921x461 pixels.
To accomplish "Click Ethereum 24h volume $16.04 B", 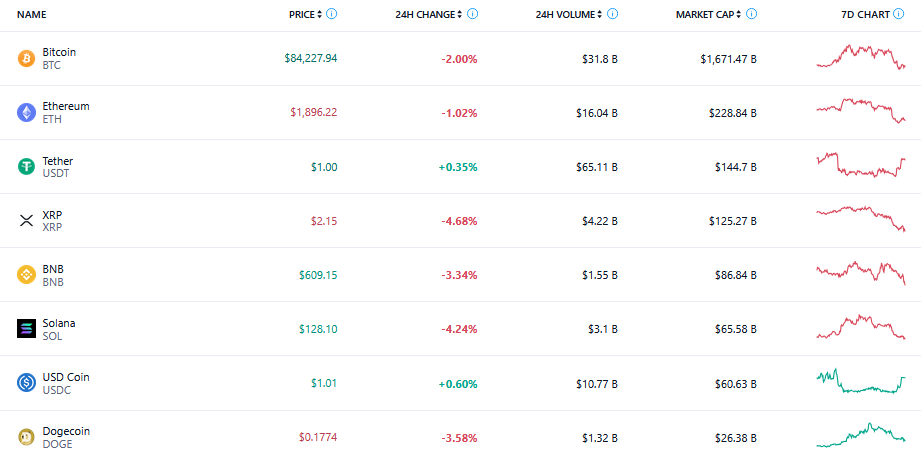I will point(597,113).
